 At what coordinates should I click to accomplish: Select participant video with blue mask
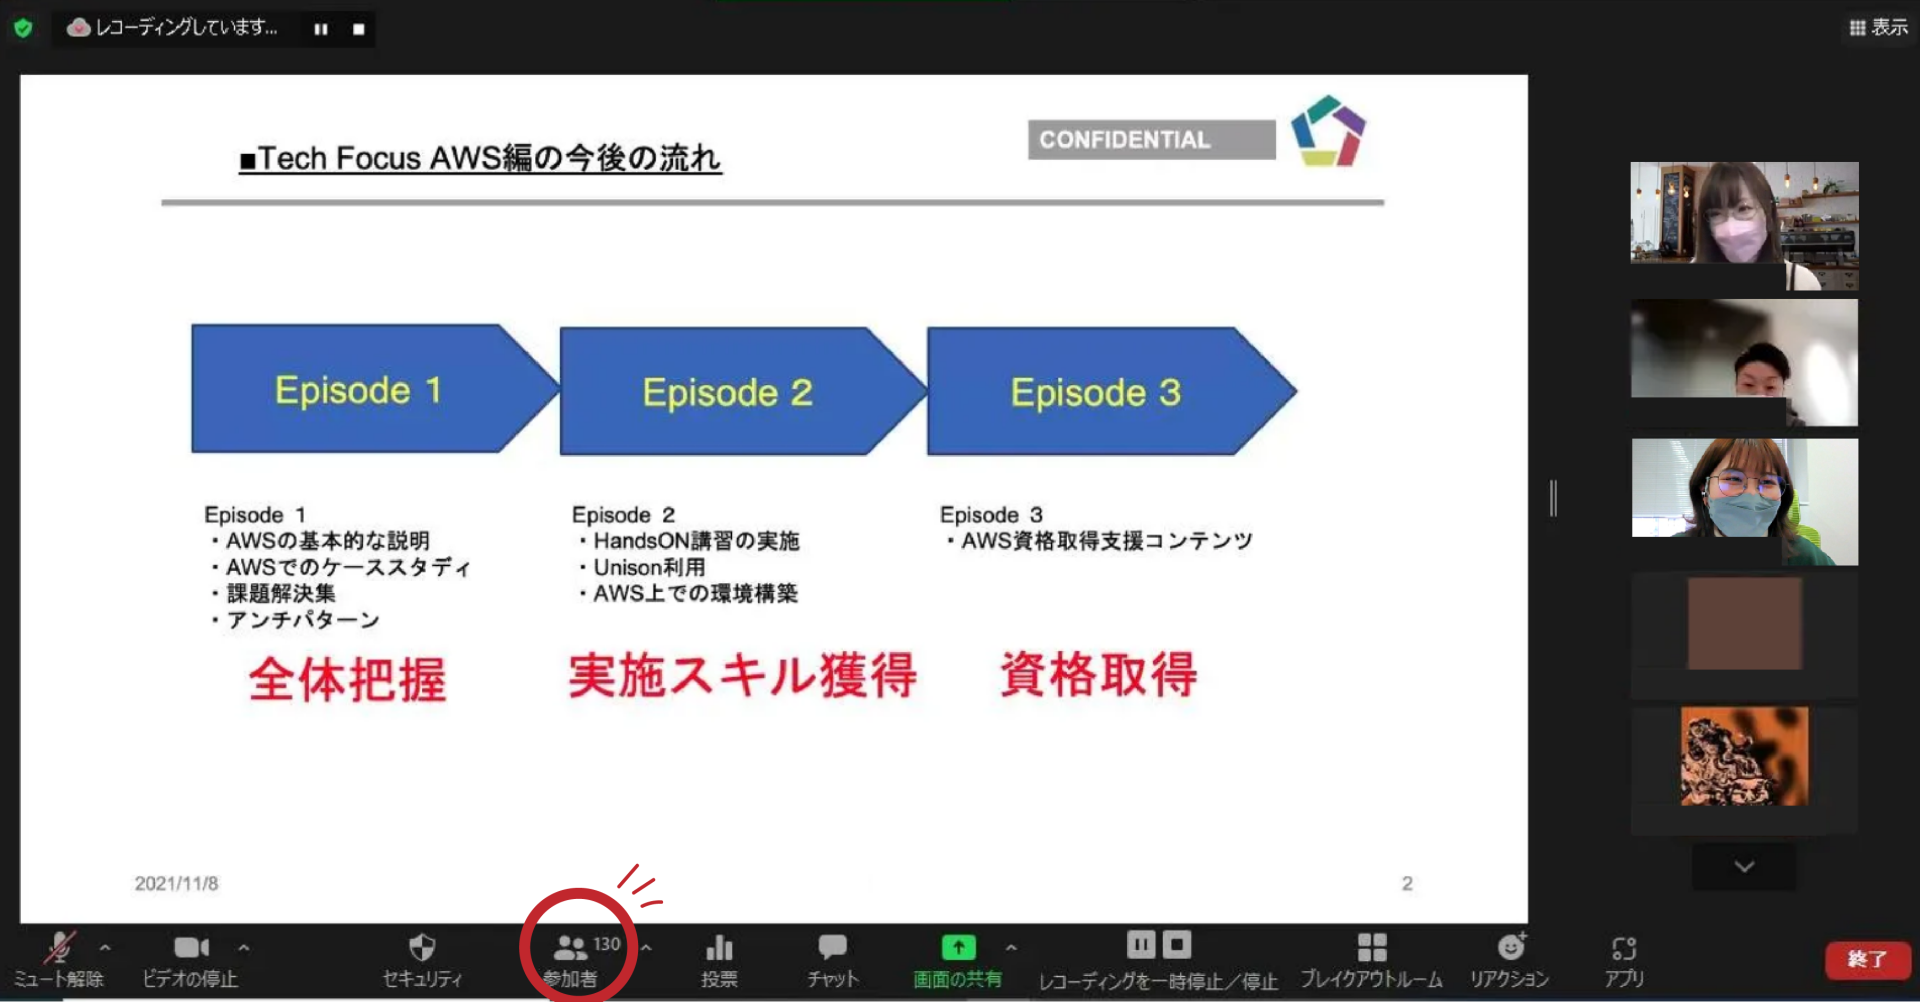click(1744, 501)
